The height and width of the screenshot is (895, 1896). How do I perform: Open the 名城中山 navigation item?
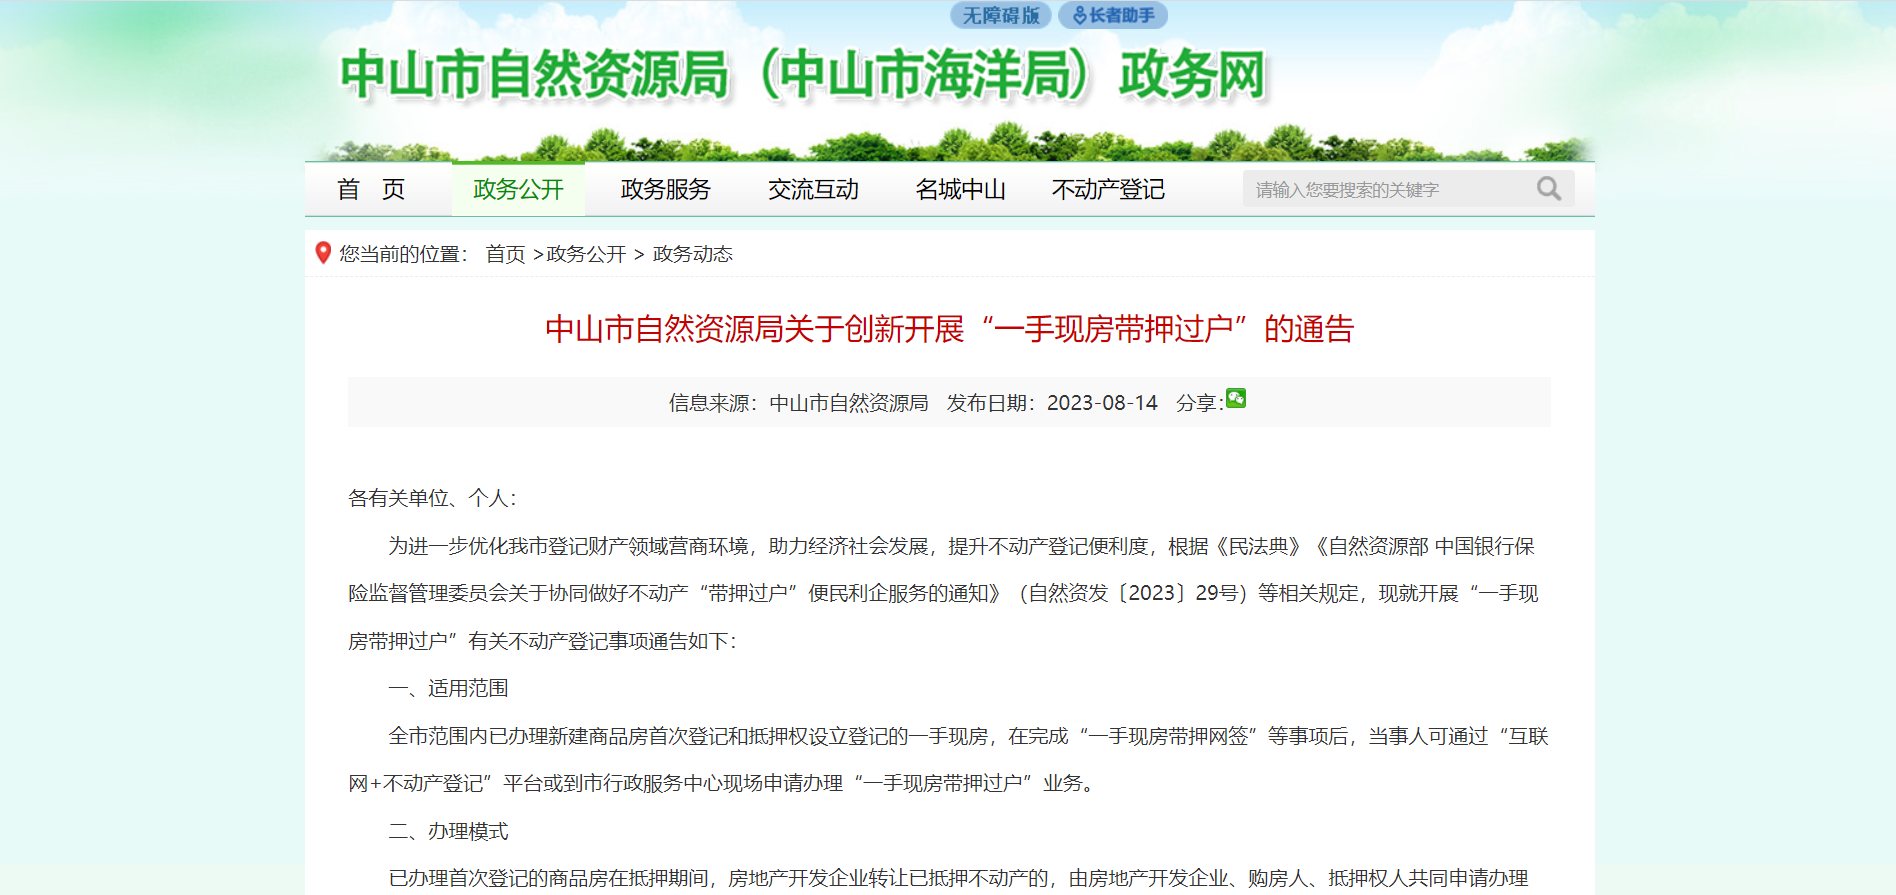tap(960, 190)
